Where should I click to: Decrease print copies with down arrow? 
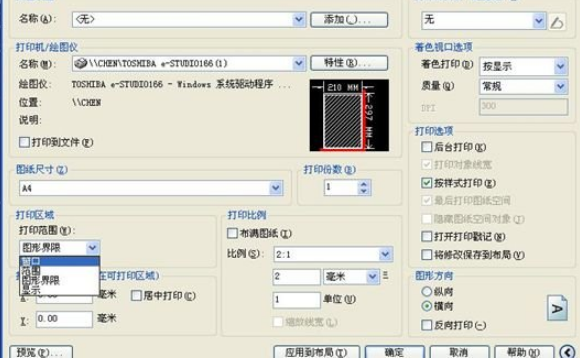click(364, 191)
